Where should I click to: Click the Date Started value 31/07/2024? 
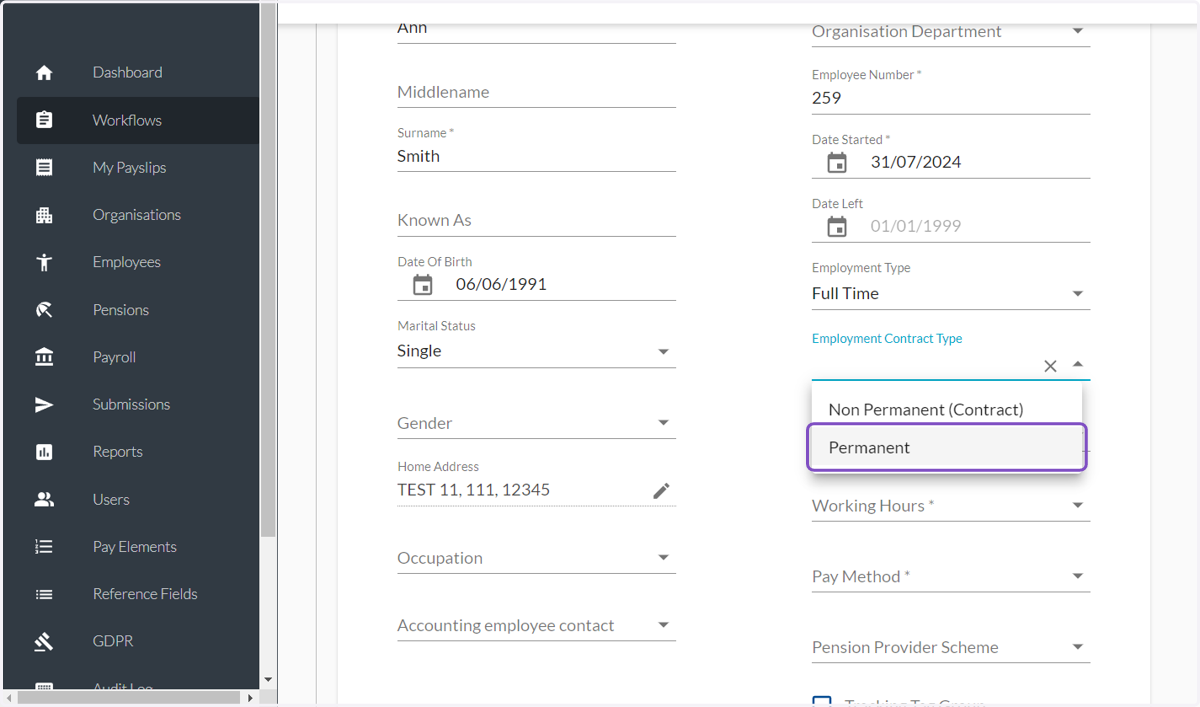click(916, 162)
